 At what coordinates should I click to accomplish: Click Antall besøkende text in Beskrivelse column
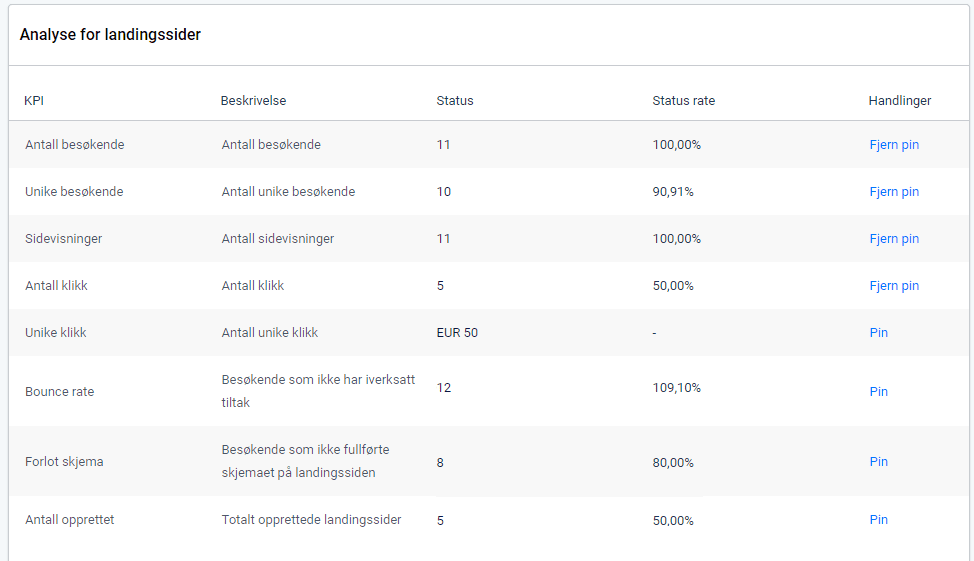(271, 145)
